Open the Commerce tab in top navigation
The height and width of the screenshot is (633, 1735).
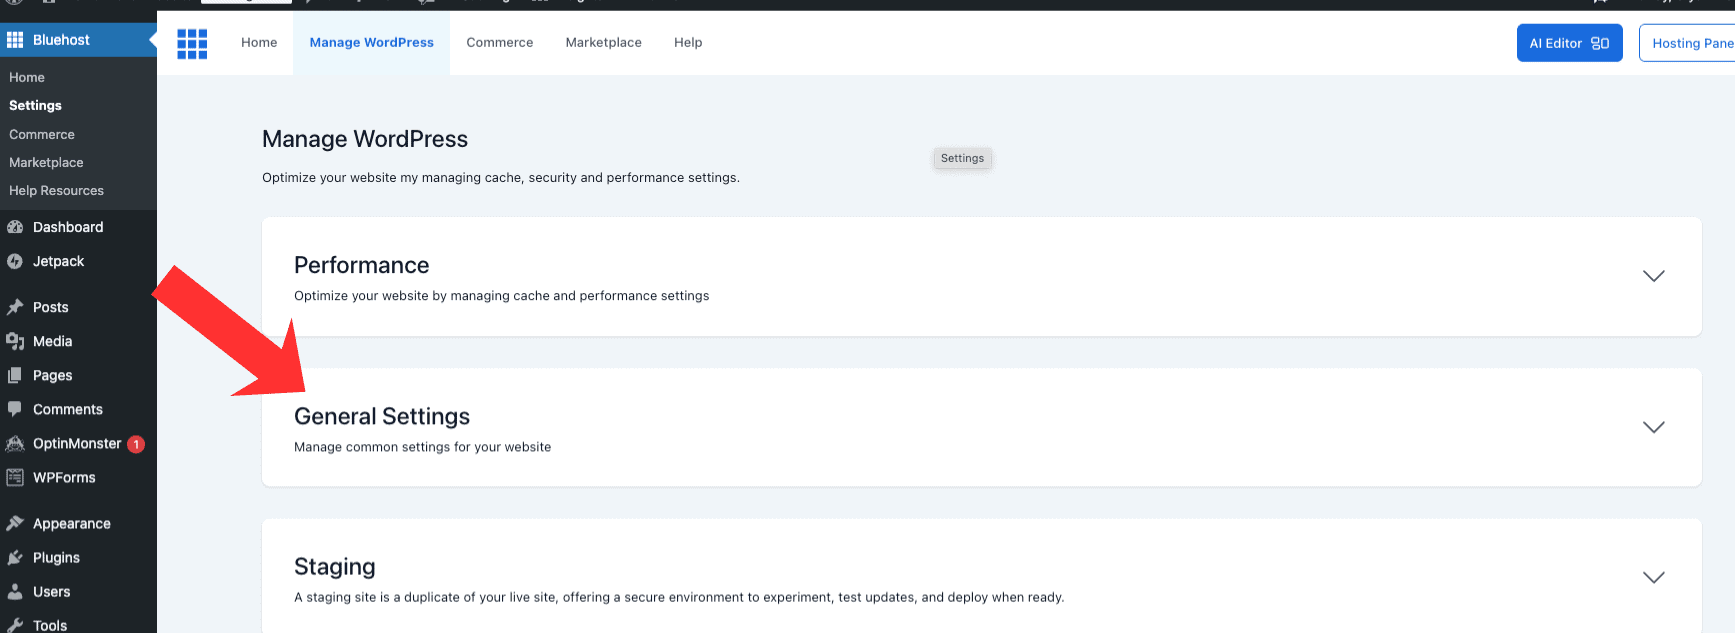tap(500, 42)
